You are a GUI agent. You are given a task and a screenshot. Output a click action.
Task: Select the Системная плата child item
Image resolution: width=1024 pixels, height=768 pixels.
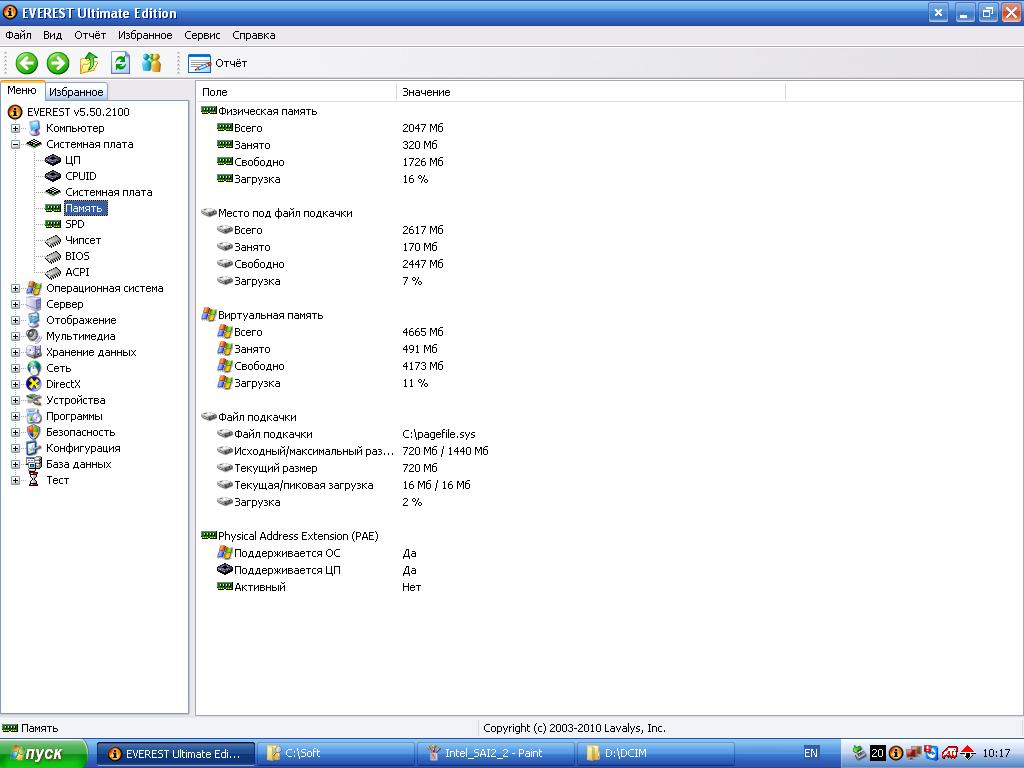[108, 192]
